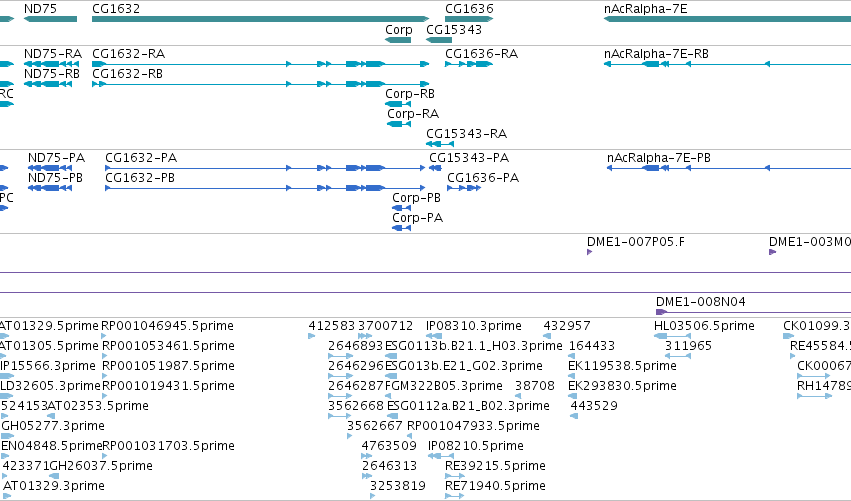Click the CG1632-RA transcript label

tap(129, 54)
